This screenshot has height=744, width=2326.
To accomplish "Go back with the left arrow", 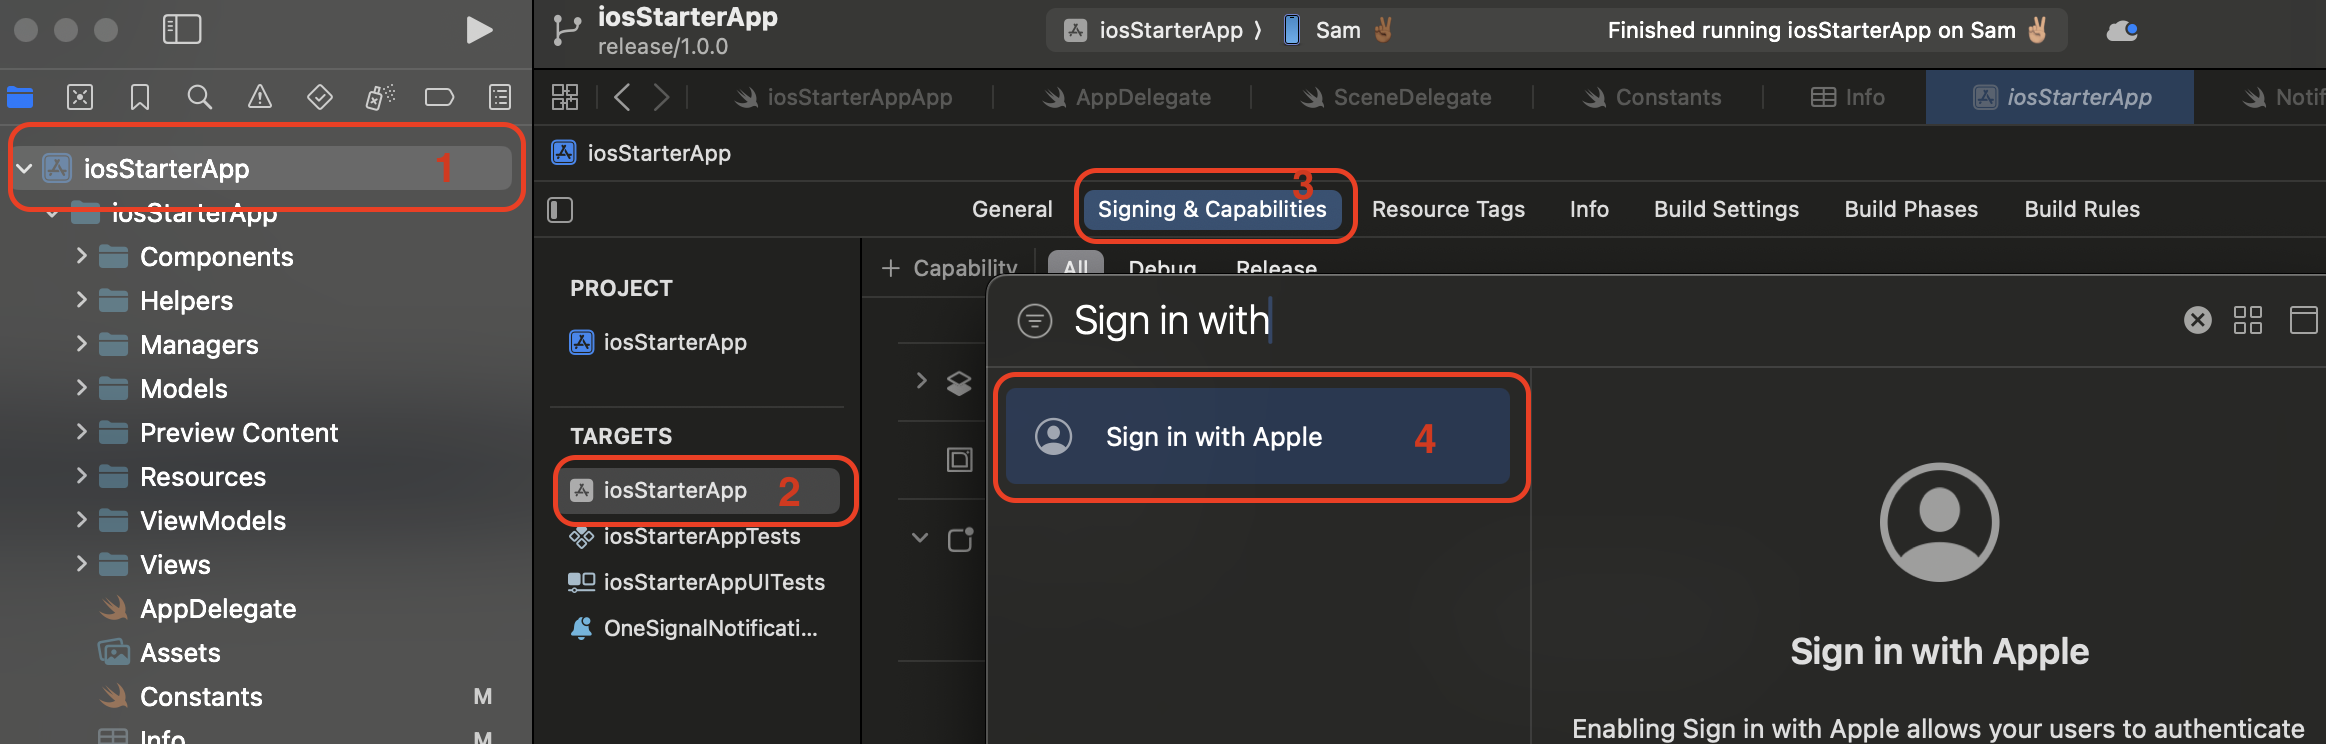I will click(622, 97).
